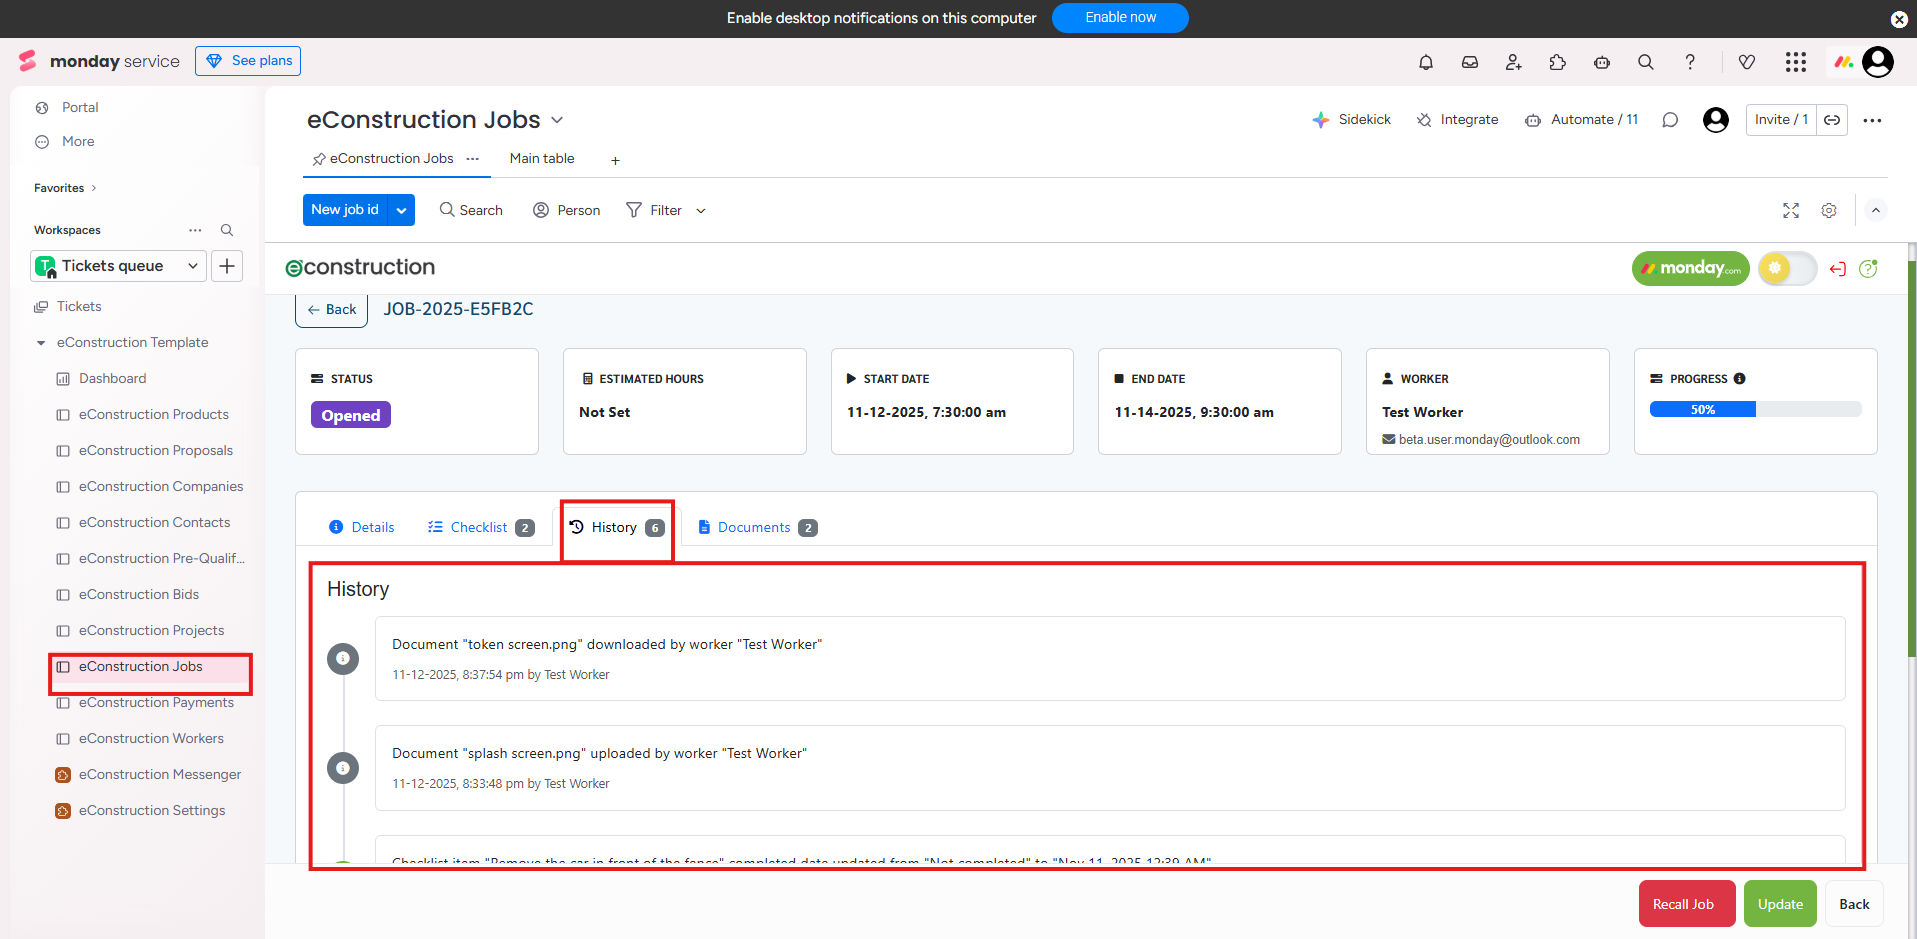Click the fullscreen expand icon

[1791, 210]
